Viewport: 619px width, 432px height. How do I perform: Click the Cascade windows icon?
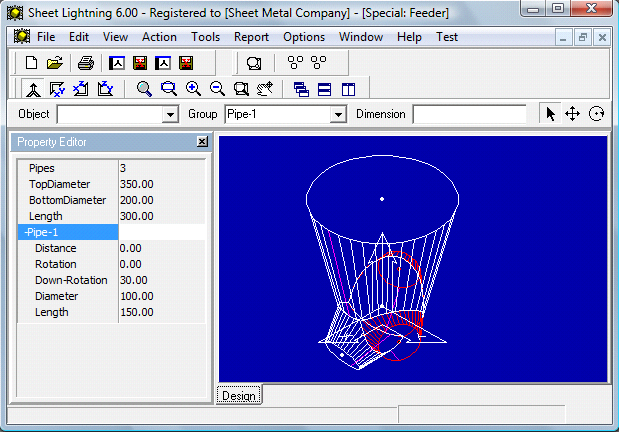tap(301, 89)
